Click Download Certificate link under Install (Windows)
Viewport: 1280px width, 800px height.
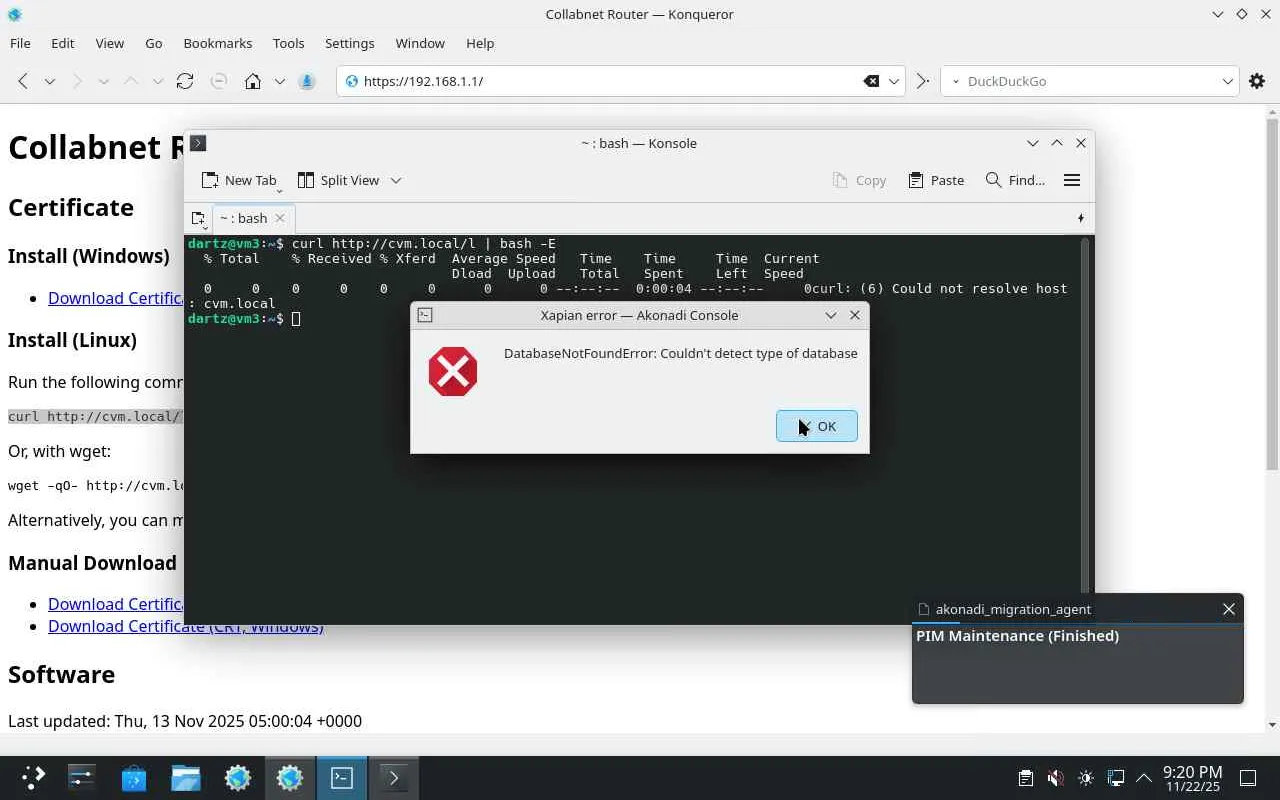[116, 298]
